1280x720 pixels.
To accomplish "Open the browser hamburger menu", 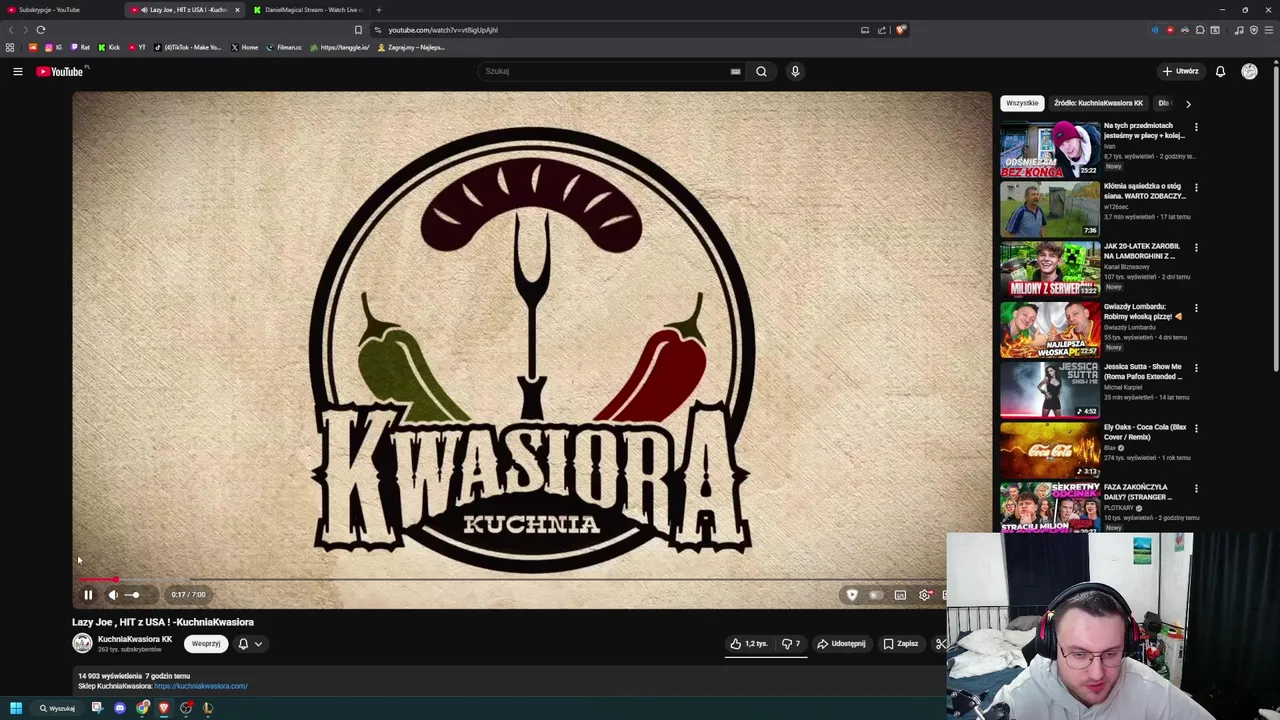I will pos(1269,30).
